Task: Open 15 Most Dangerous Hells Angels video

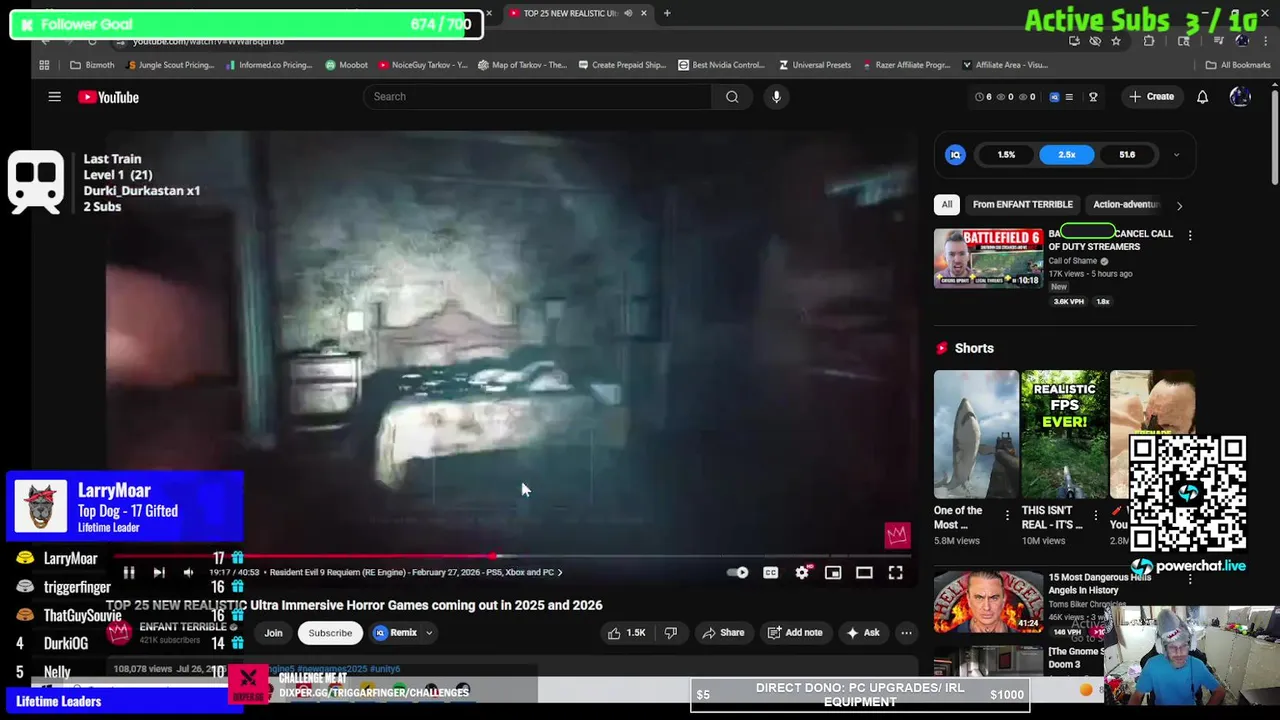Action: point(988,601)
